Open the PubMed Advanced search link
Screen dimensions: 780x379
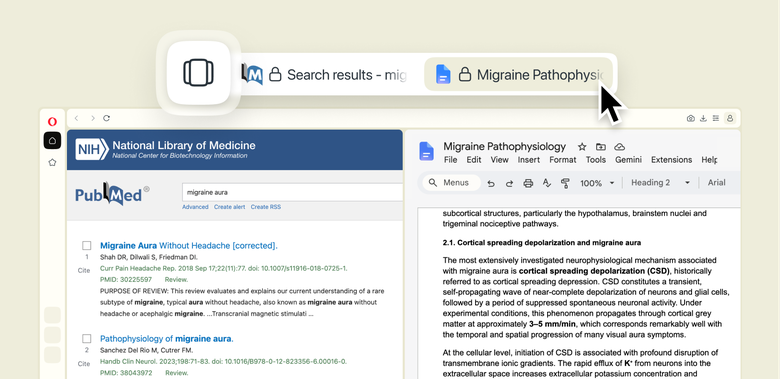(x=195, y=207)
